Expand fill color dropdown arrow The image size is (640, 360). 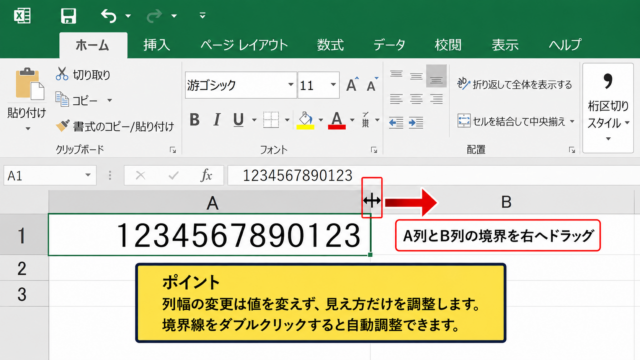[x=320, y=120]
